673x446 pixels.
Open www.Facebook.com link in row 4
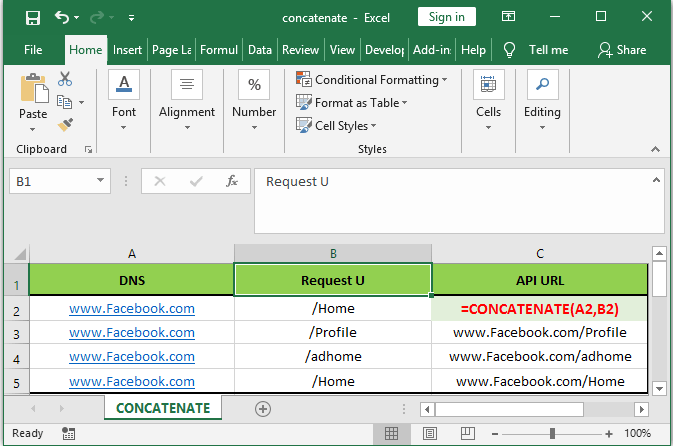pos(132,357)
